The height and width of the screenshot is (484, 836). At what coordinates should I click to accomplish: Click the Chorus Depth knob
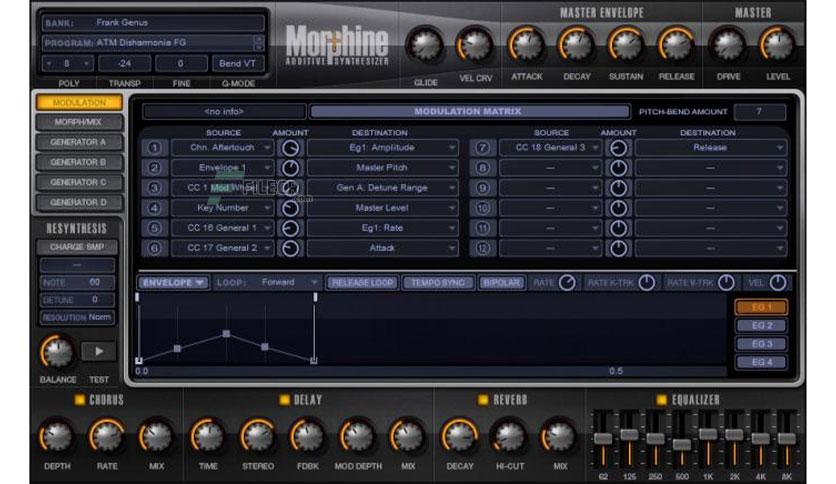(x=57, y=437)
